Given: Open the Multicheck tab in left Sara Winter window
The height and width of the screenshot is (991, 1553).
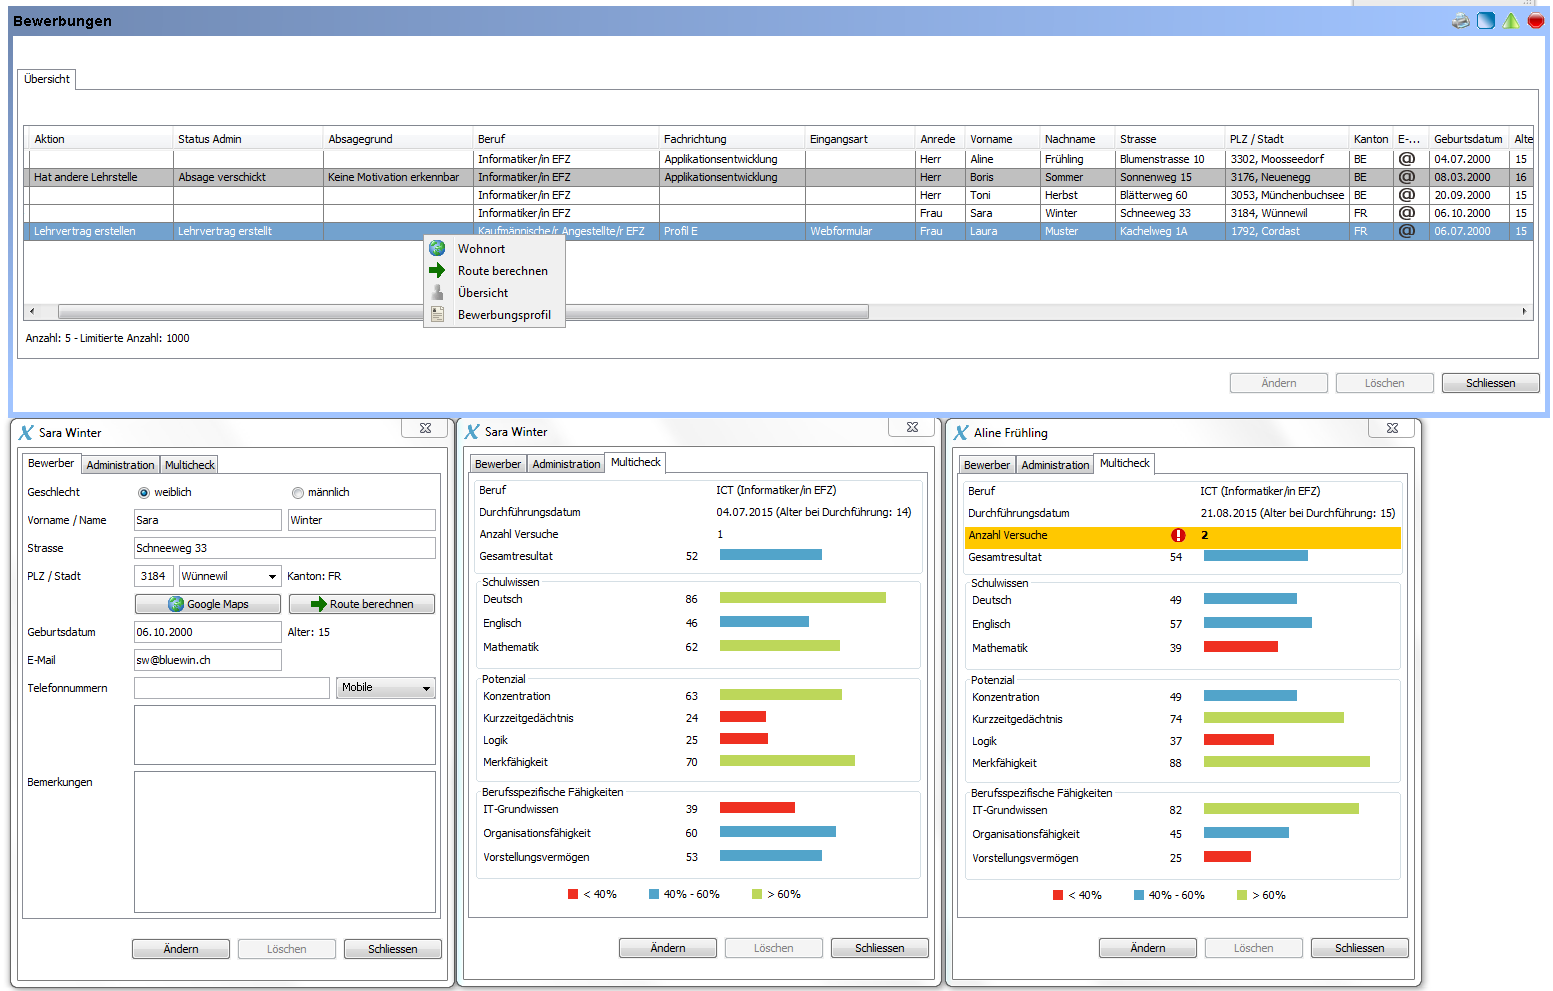Looking at the screenshot, I should (190, 465).
